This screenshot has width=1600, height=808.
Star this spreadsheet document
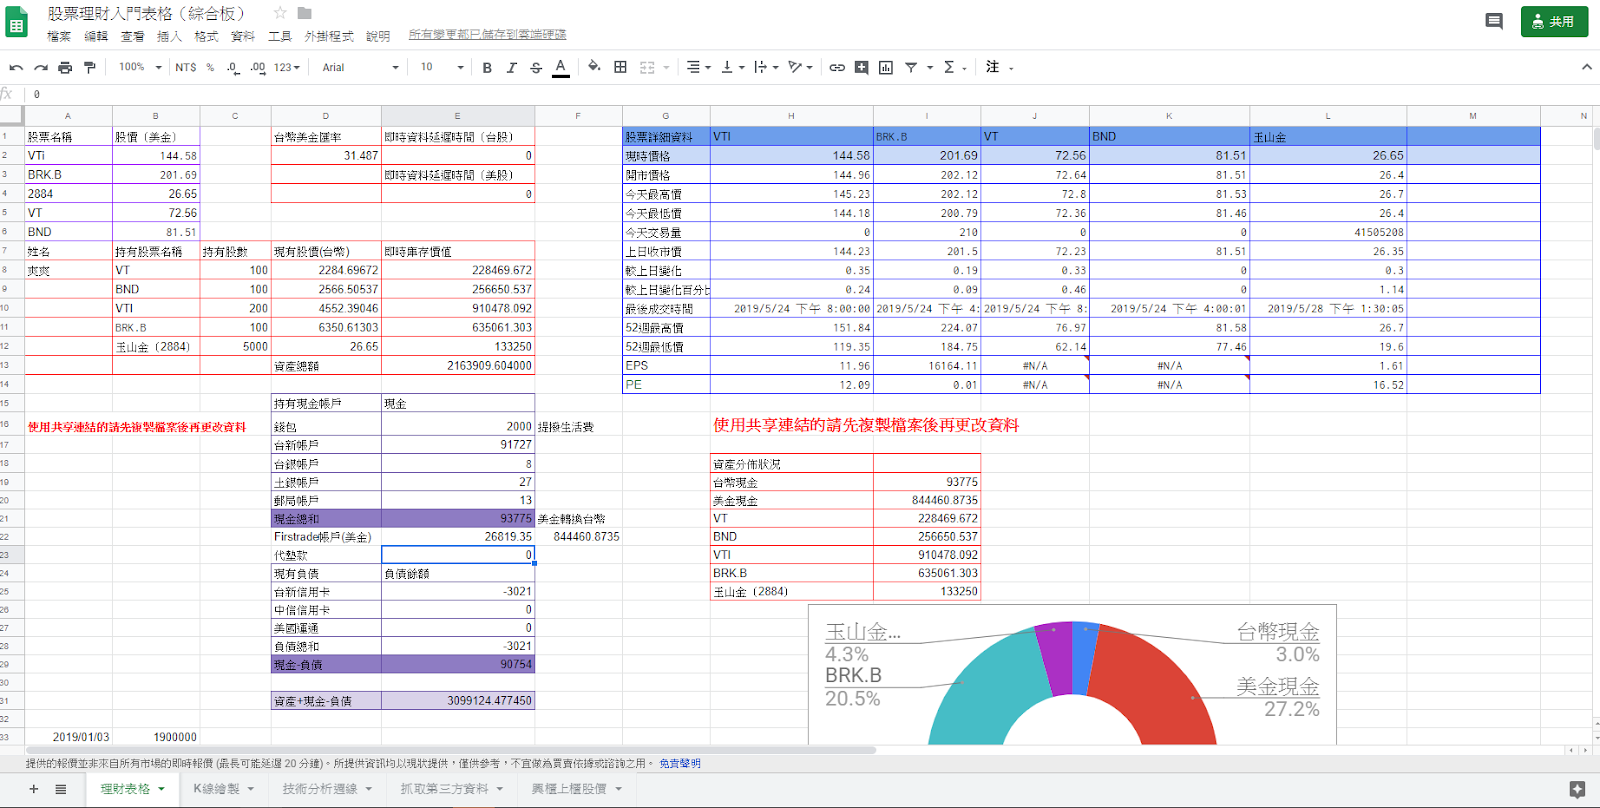click(280, 13)
